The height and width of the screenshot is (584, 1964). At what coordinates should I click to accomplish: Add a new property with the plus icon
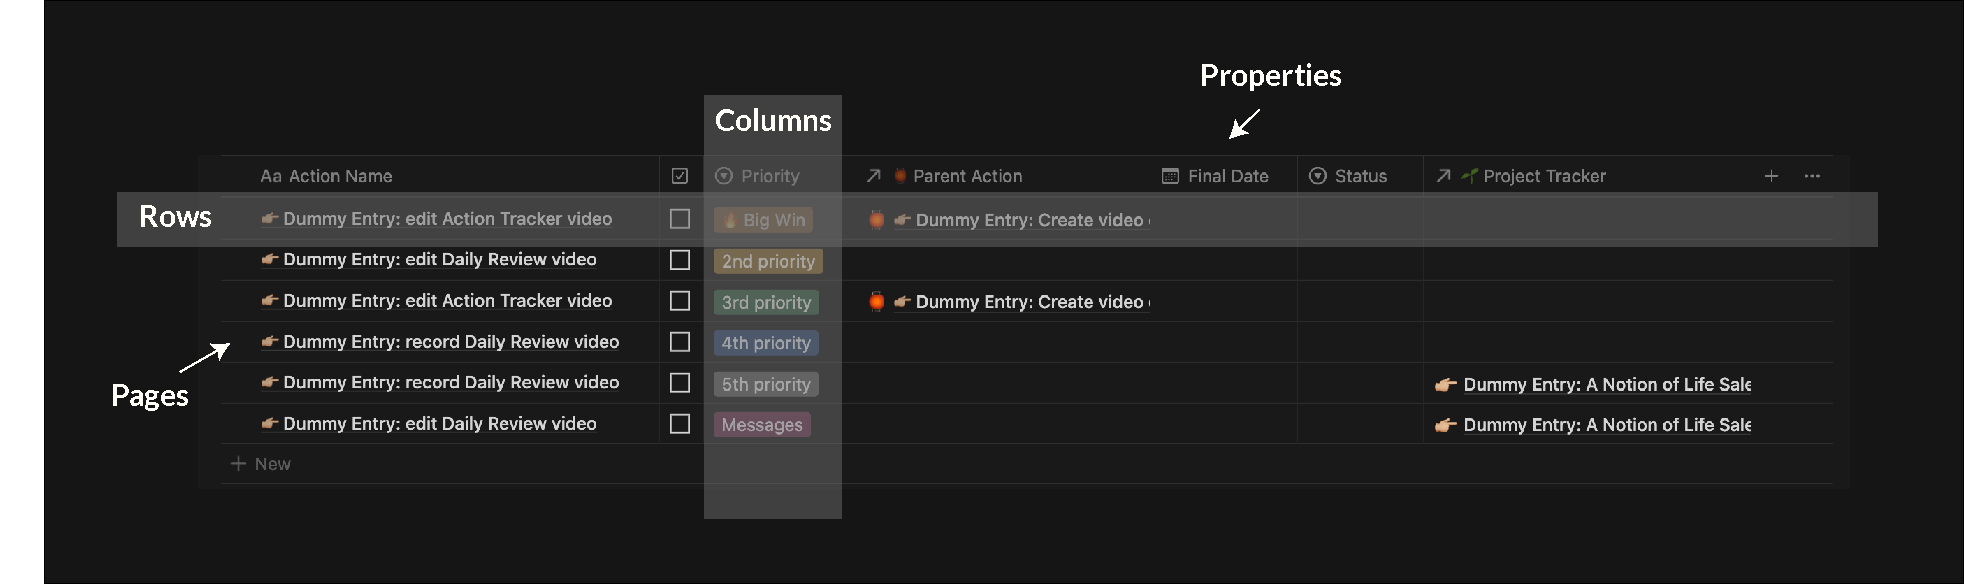click(x=1771, y=176)
